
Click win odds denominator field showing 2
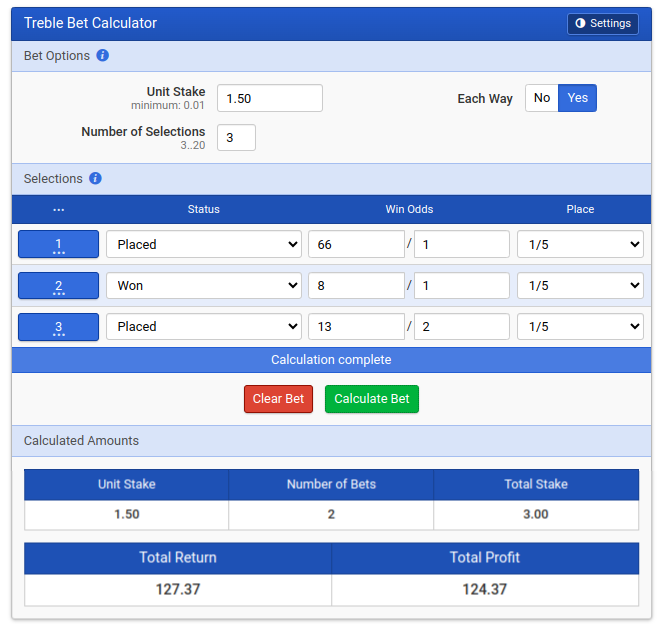pos(462,326)
